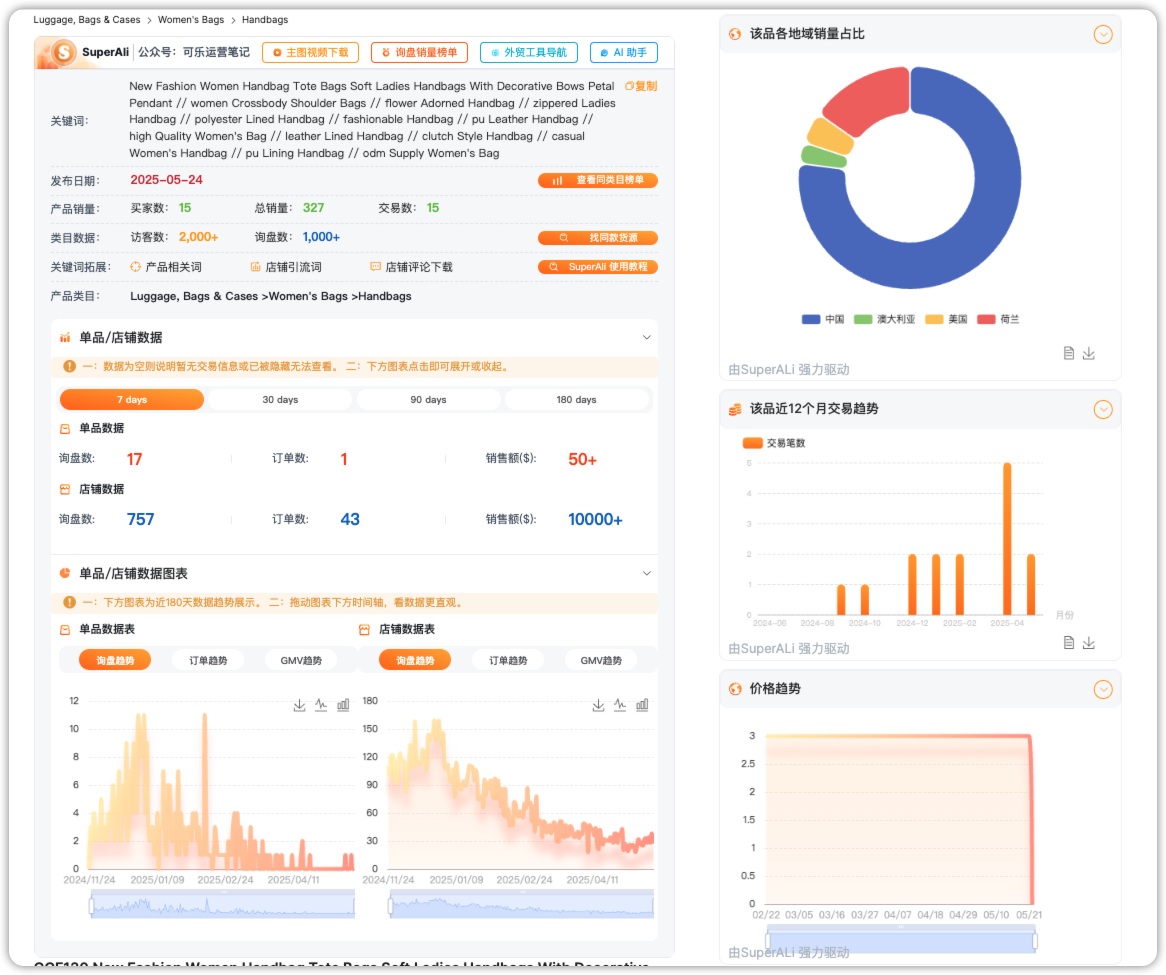Select 询盘趋势 tab in 单品数据表
Viewport: 1166px width, 975px height.
[x=115, y=660]
